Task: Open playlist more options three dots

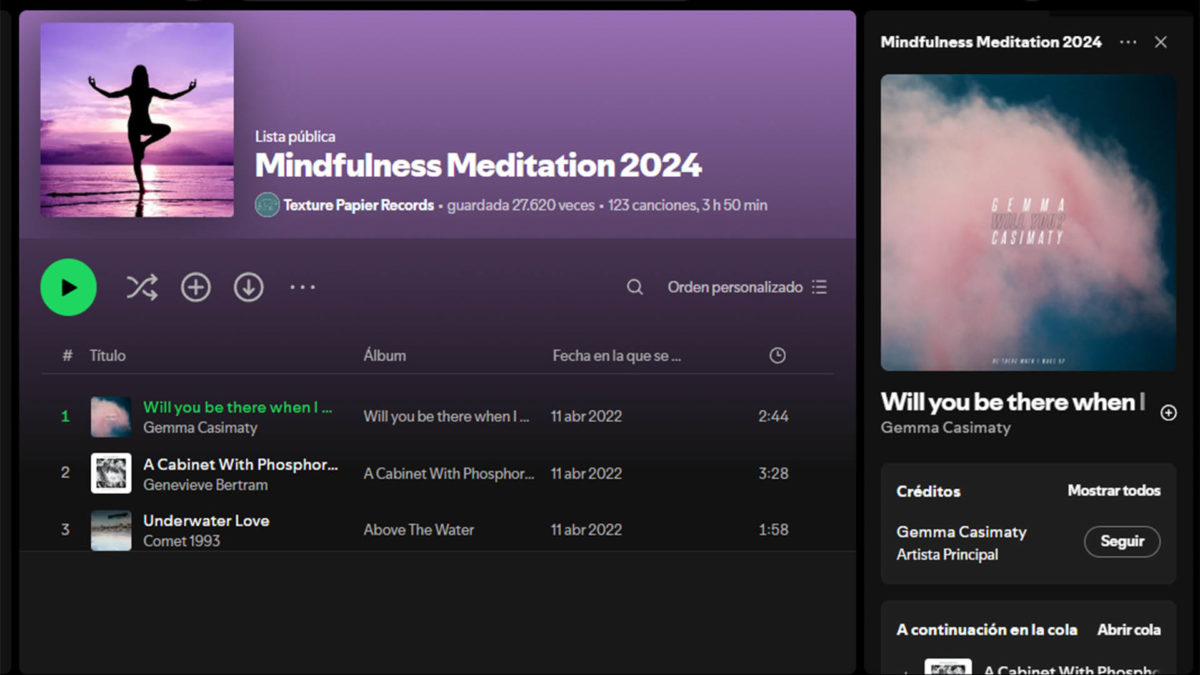Action: point(303,288)
